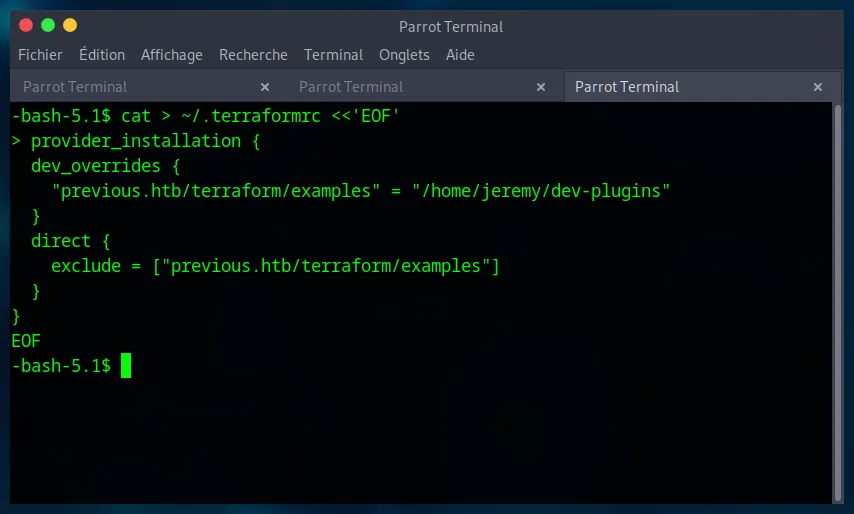Open the Édition menu

tap(102, 55)
